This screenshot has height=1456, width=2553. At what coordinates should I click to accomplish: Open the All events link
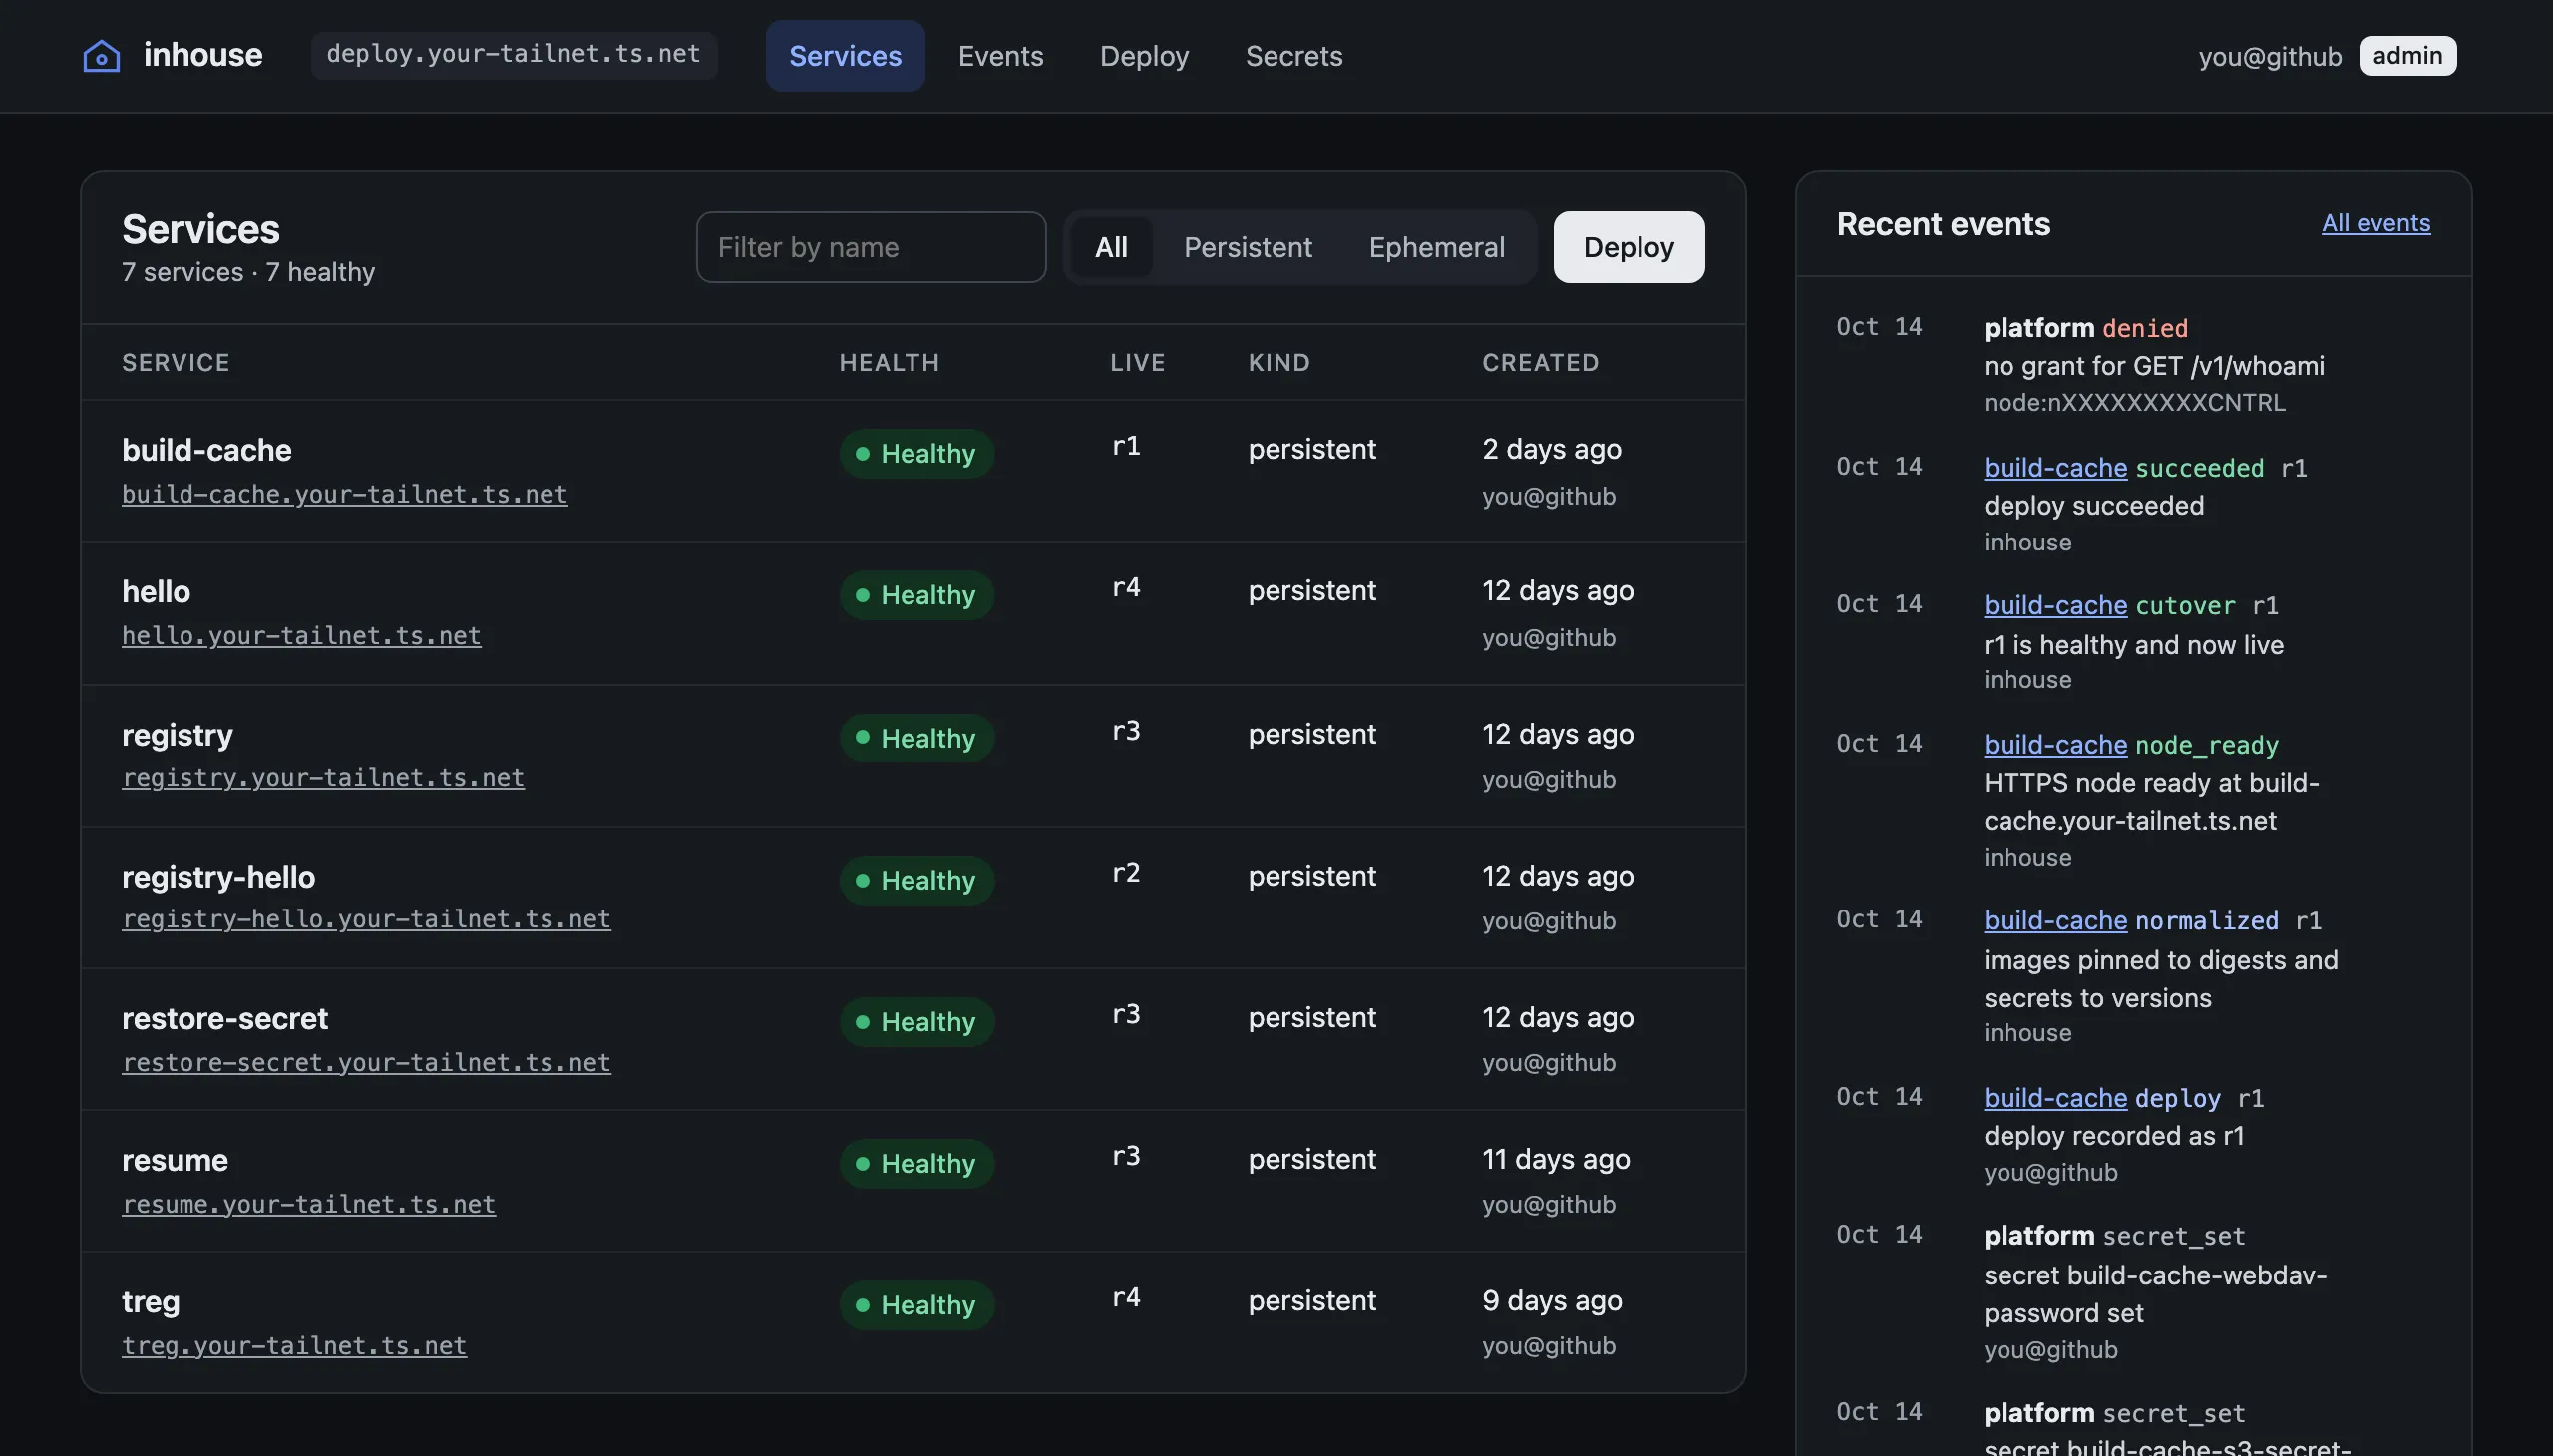click(x=2375, y=223)
